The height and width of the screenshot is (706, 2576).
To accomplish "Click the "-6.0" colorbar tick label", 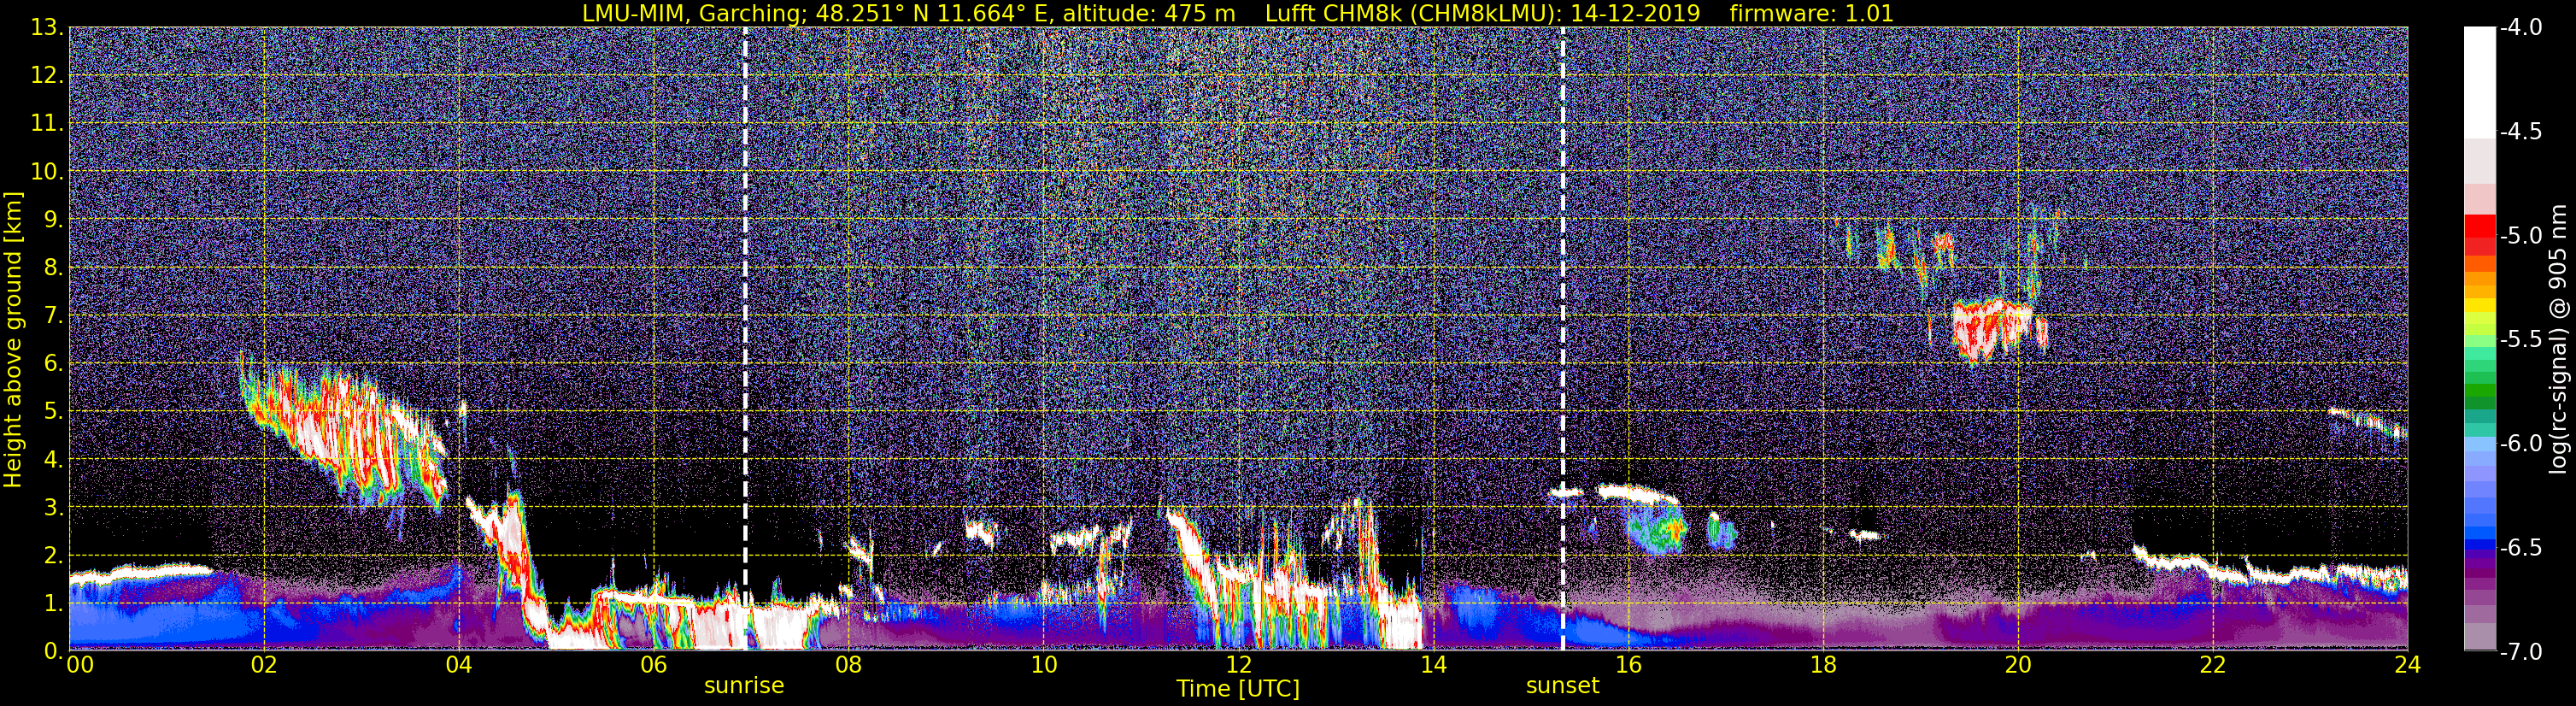I will (x=2520, y=444).
